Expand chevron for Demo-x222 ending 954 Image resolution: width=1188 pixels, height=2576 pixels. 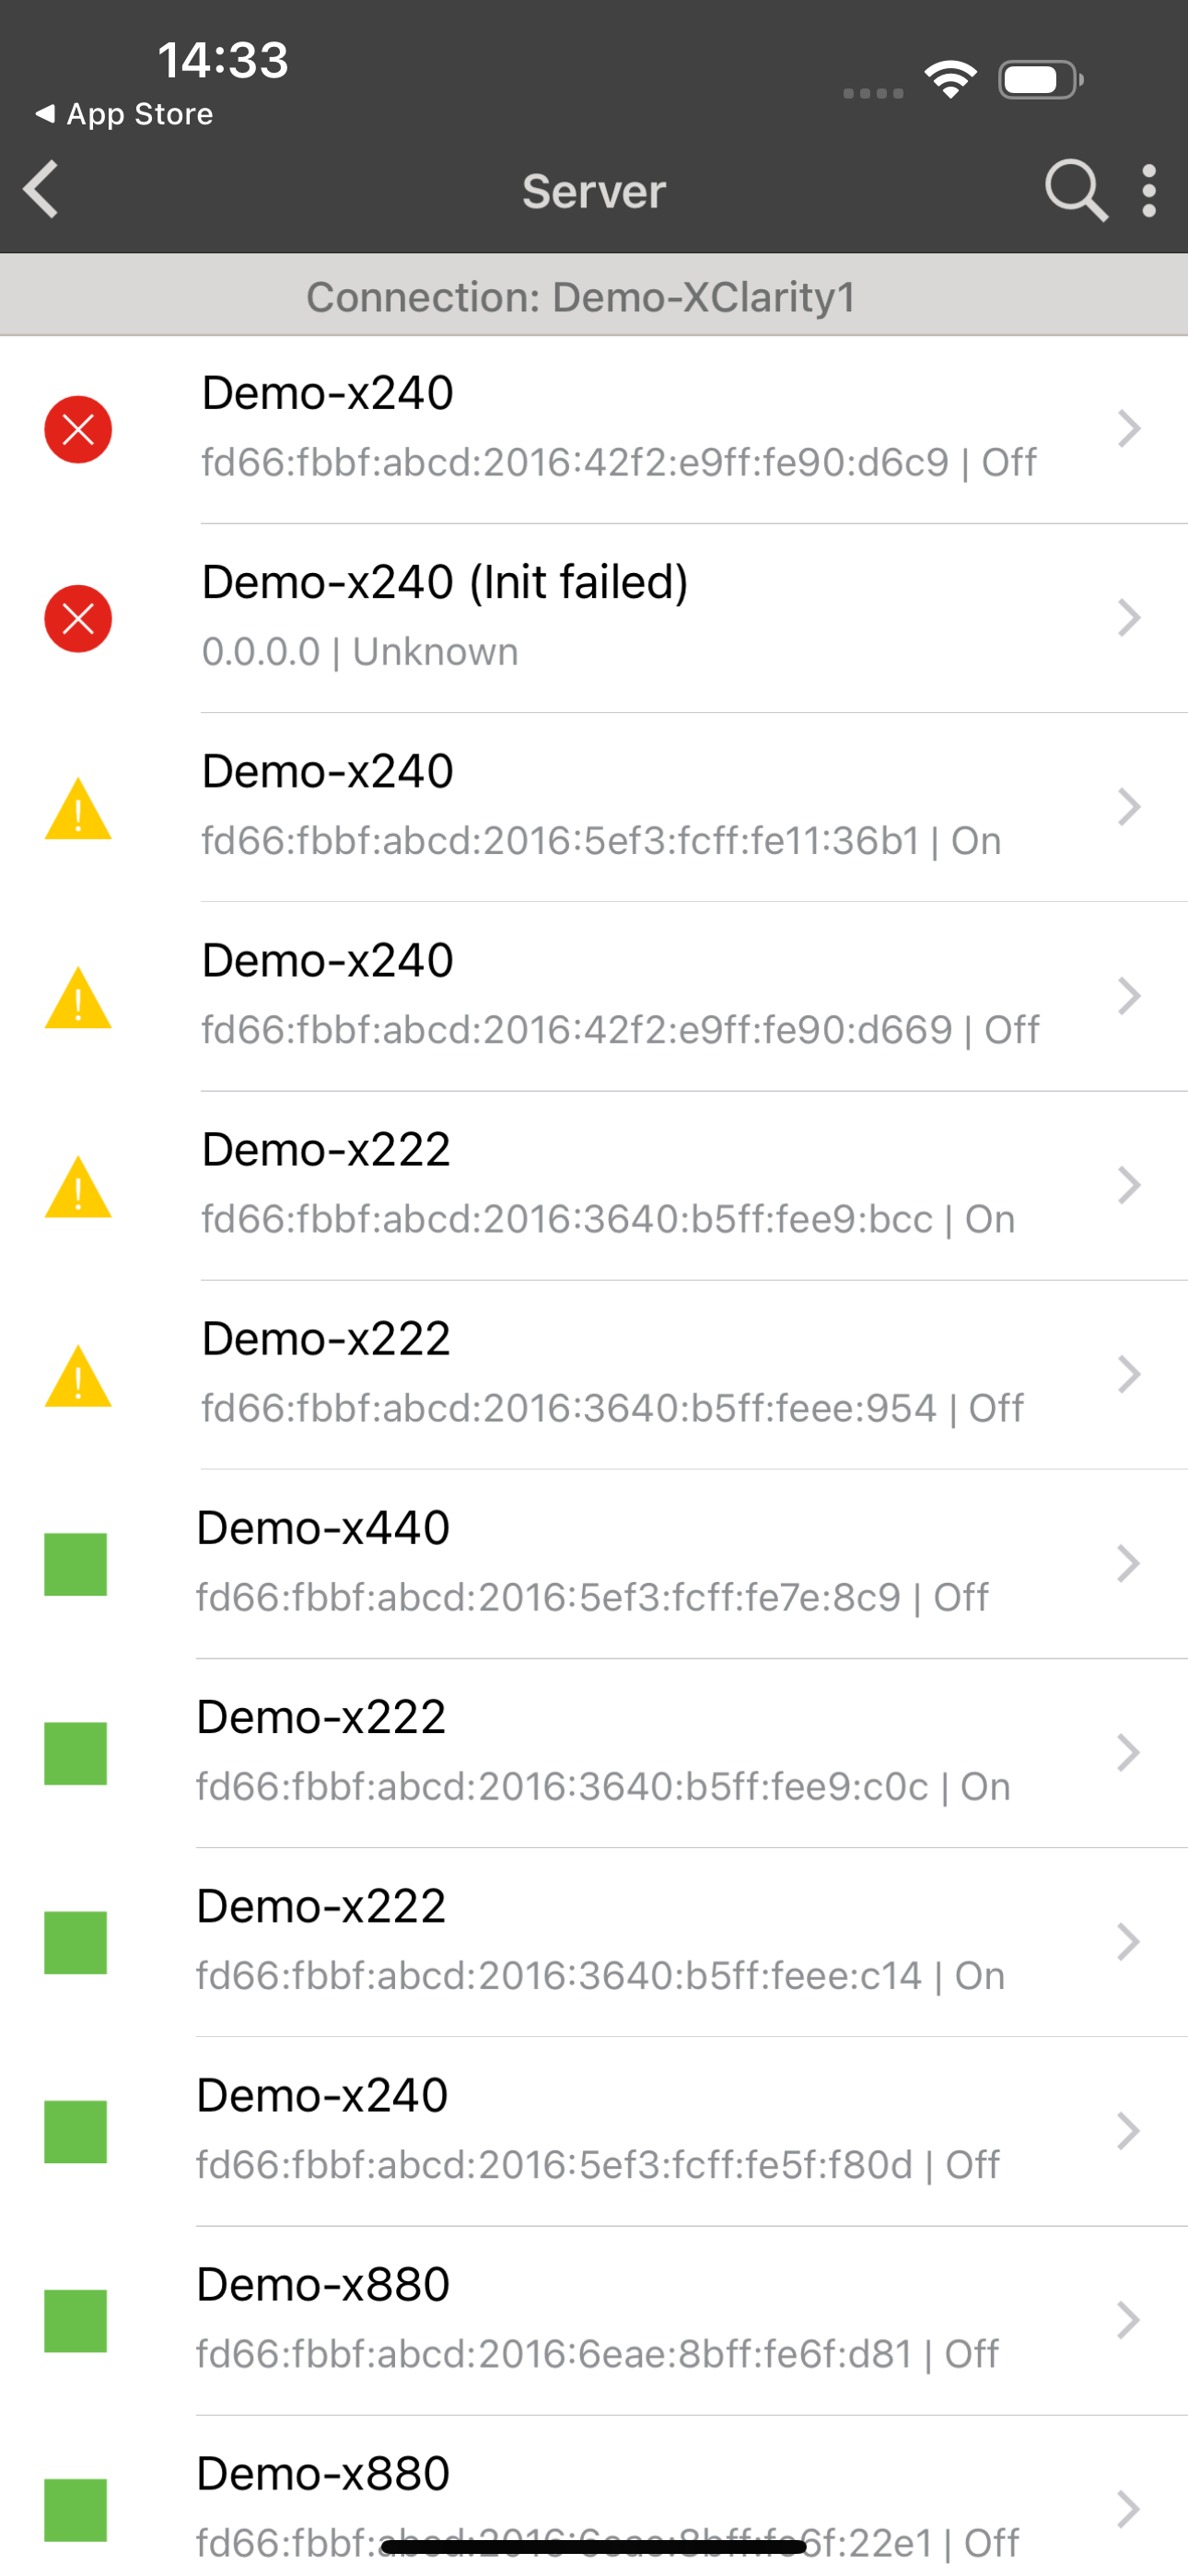[1129, 1374]
